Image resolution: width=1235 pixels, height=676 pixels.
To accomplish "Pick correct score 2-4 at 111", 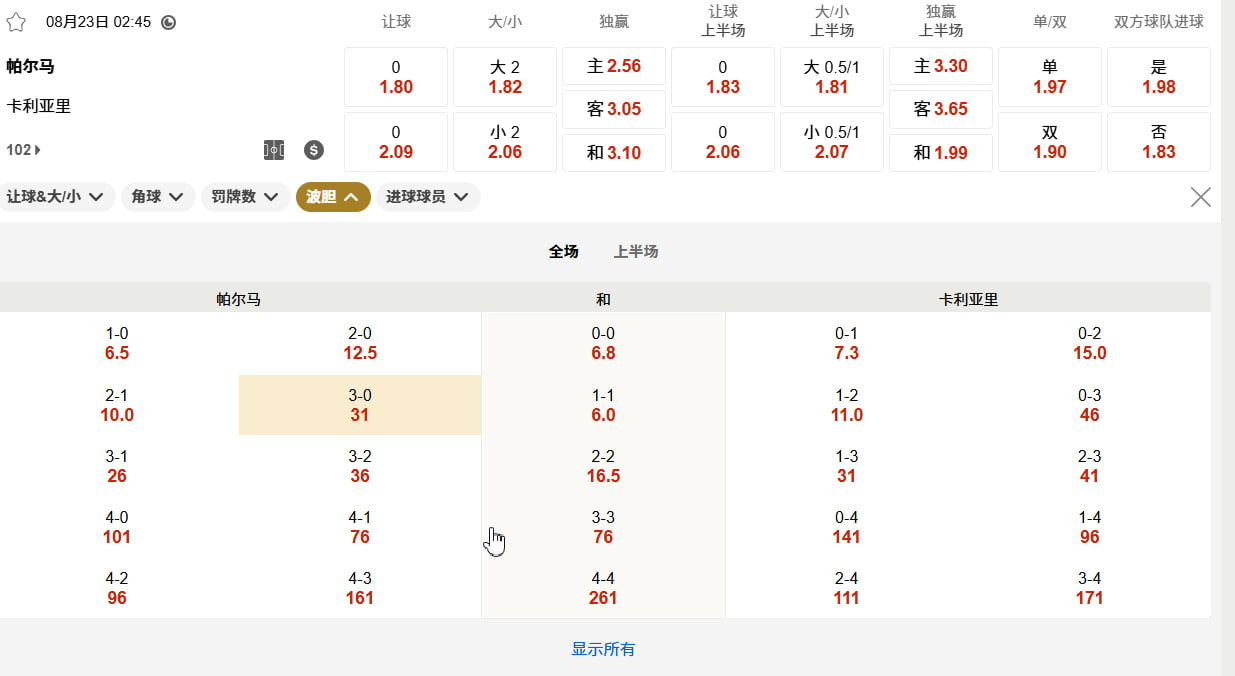I will 847,588.
